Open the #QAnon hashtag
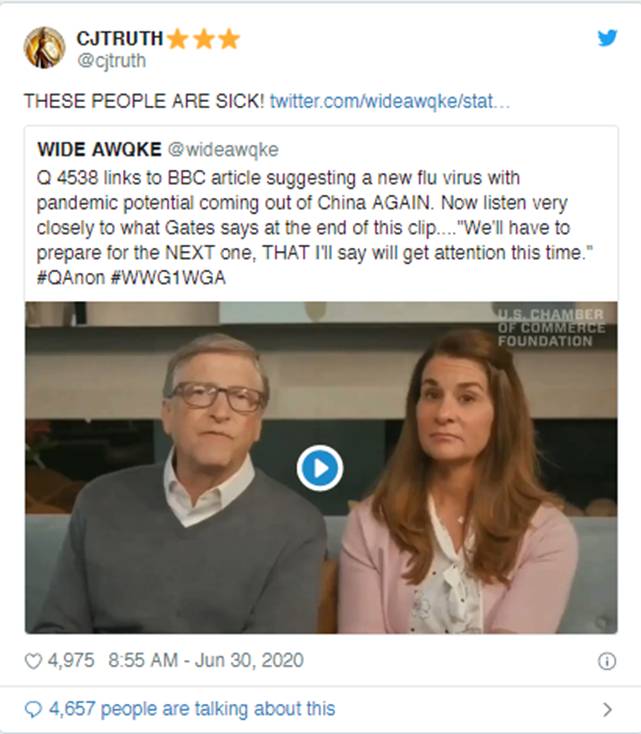641x734 pixels. point(71,277)
